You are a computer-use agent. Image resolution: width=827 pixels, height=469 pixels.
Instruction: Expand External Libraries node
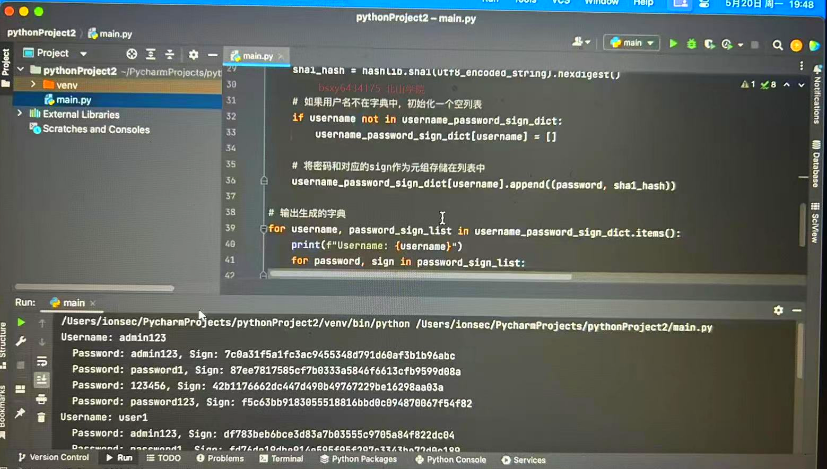pyautogui.click(x=20, y=115)
